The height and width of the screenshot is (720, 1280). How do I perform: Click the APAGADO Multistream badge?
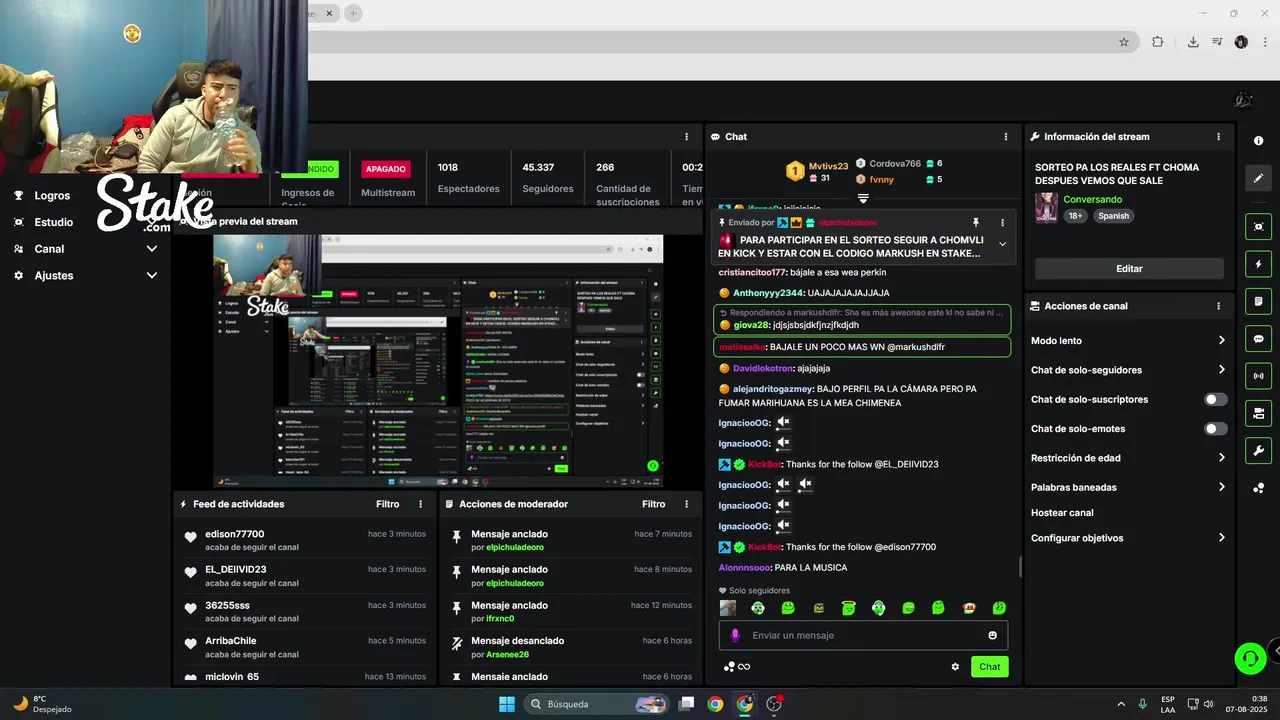point(386,169)
